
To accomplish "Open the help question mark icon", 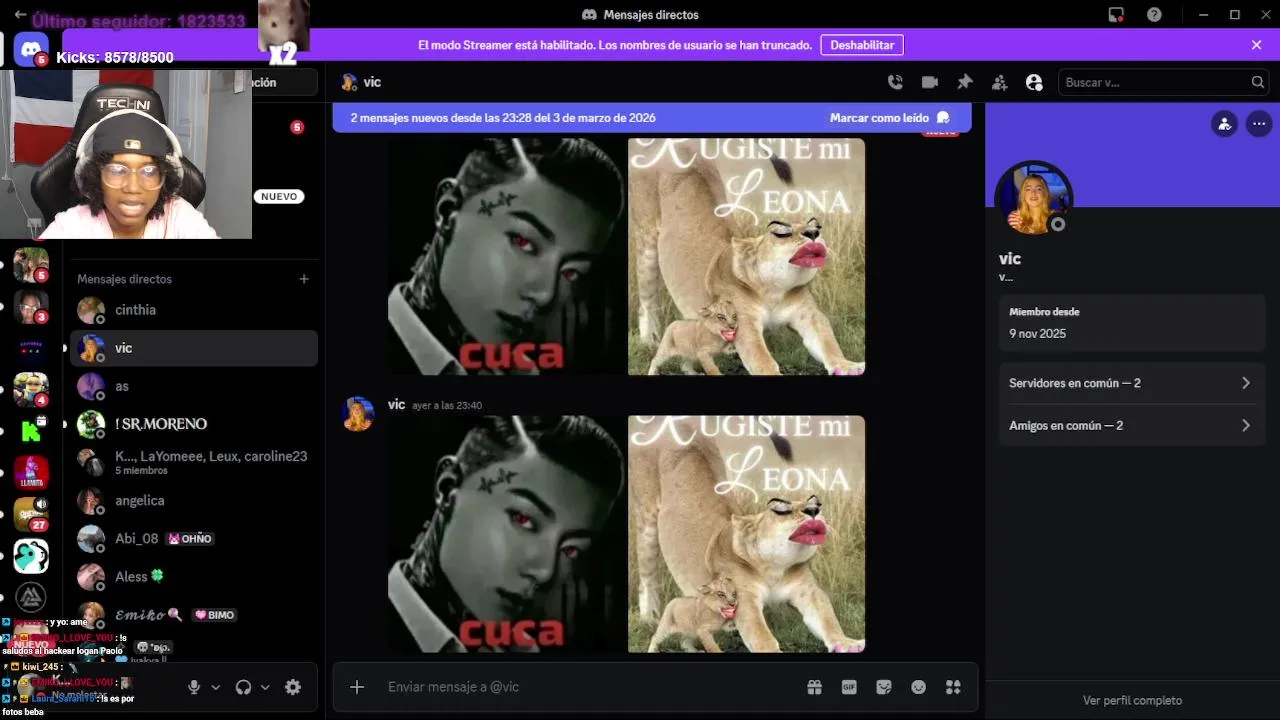I will [x=1154, y=14].
